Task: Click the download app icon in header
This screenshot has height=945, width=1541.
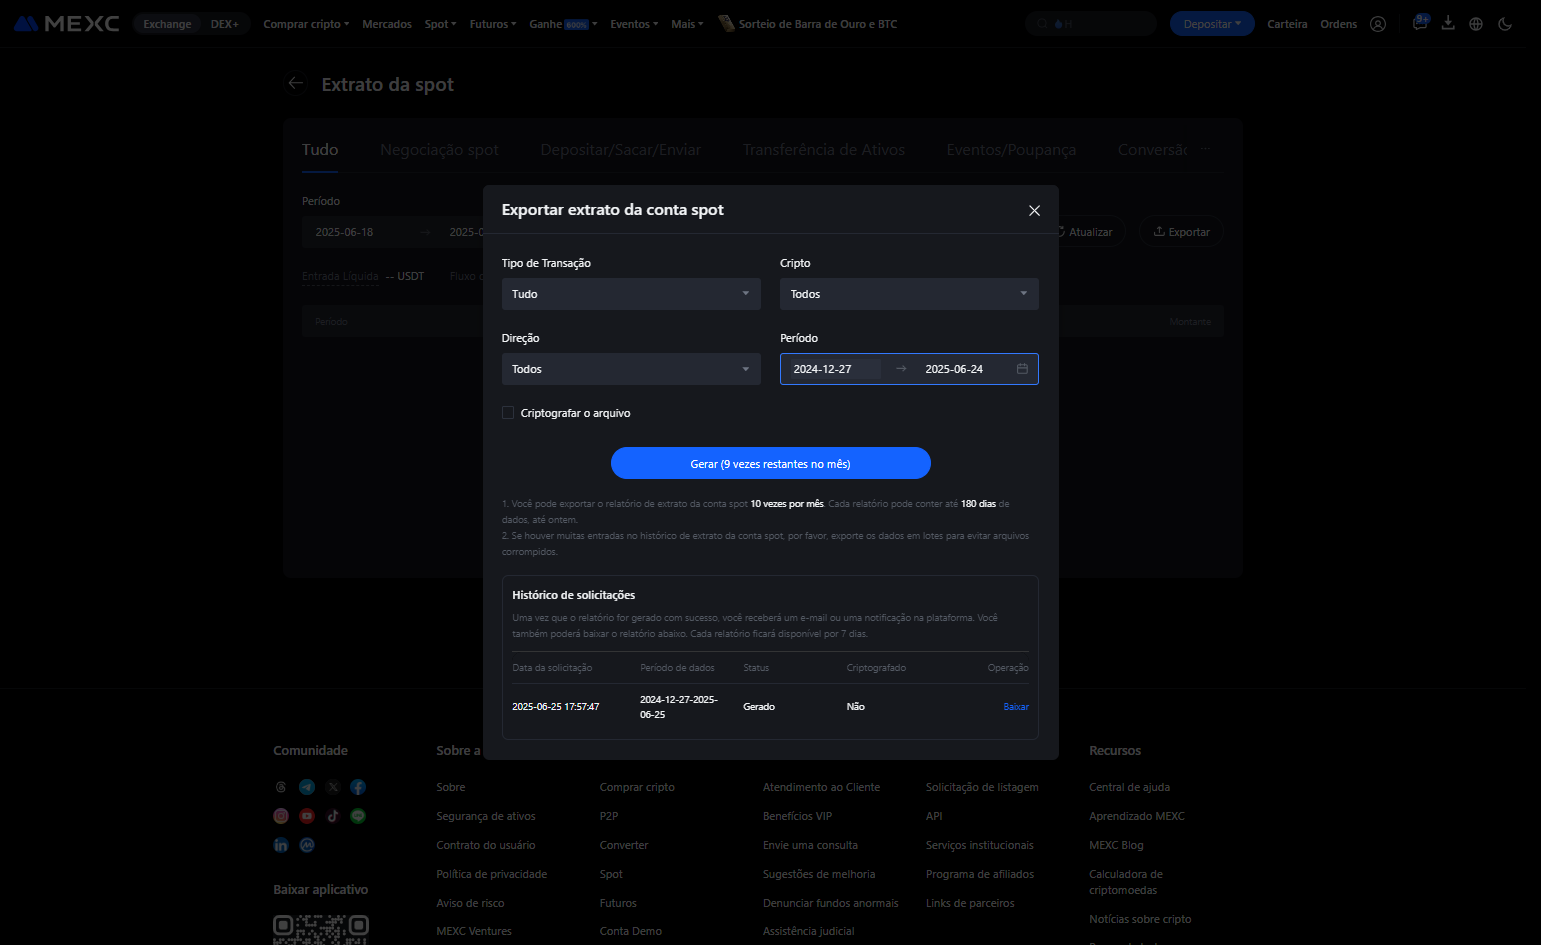Action: [1448, 23]
